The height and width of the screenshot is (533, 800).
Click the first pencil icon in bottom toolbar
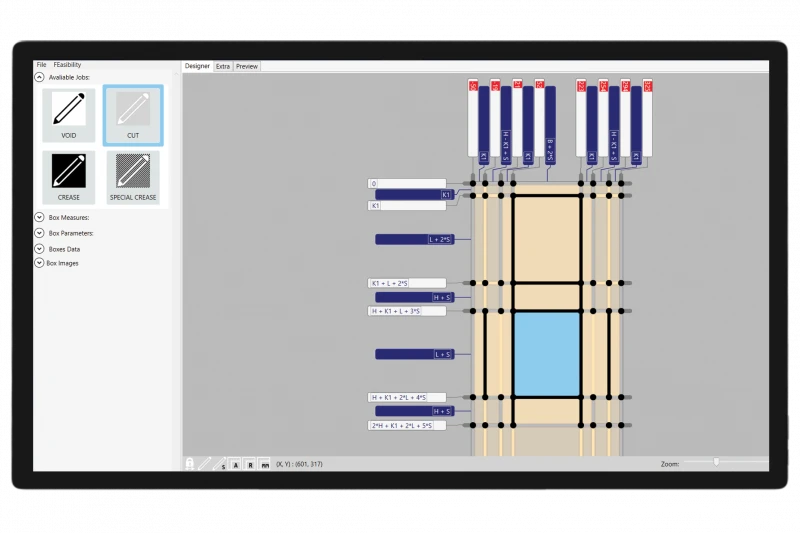click(206, 464)
